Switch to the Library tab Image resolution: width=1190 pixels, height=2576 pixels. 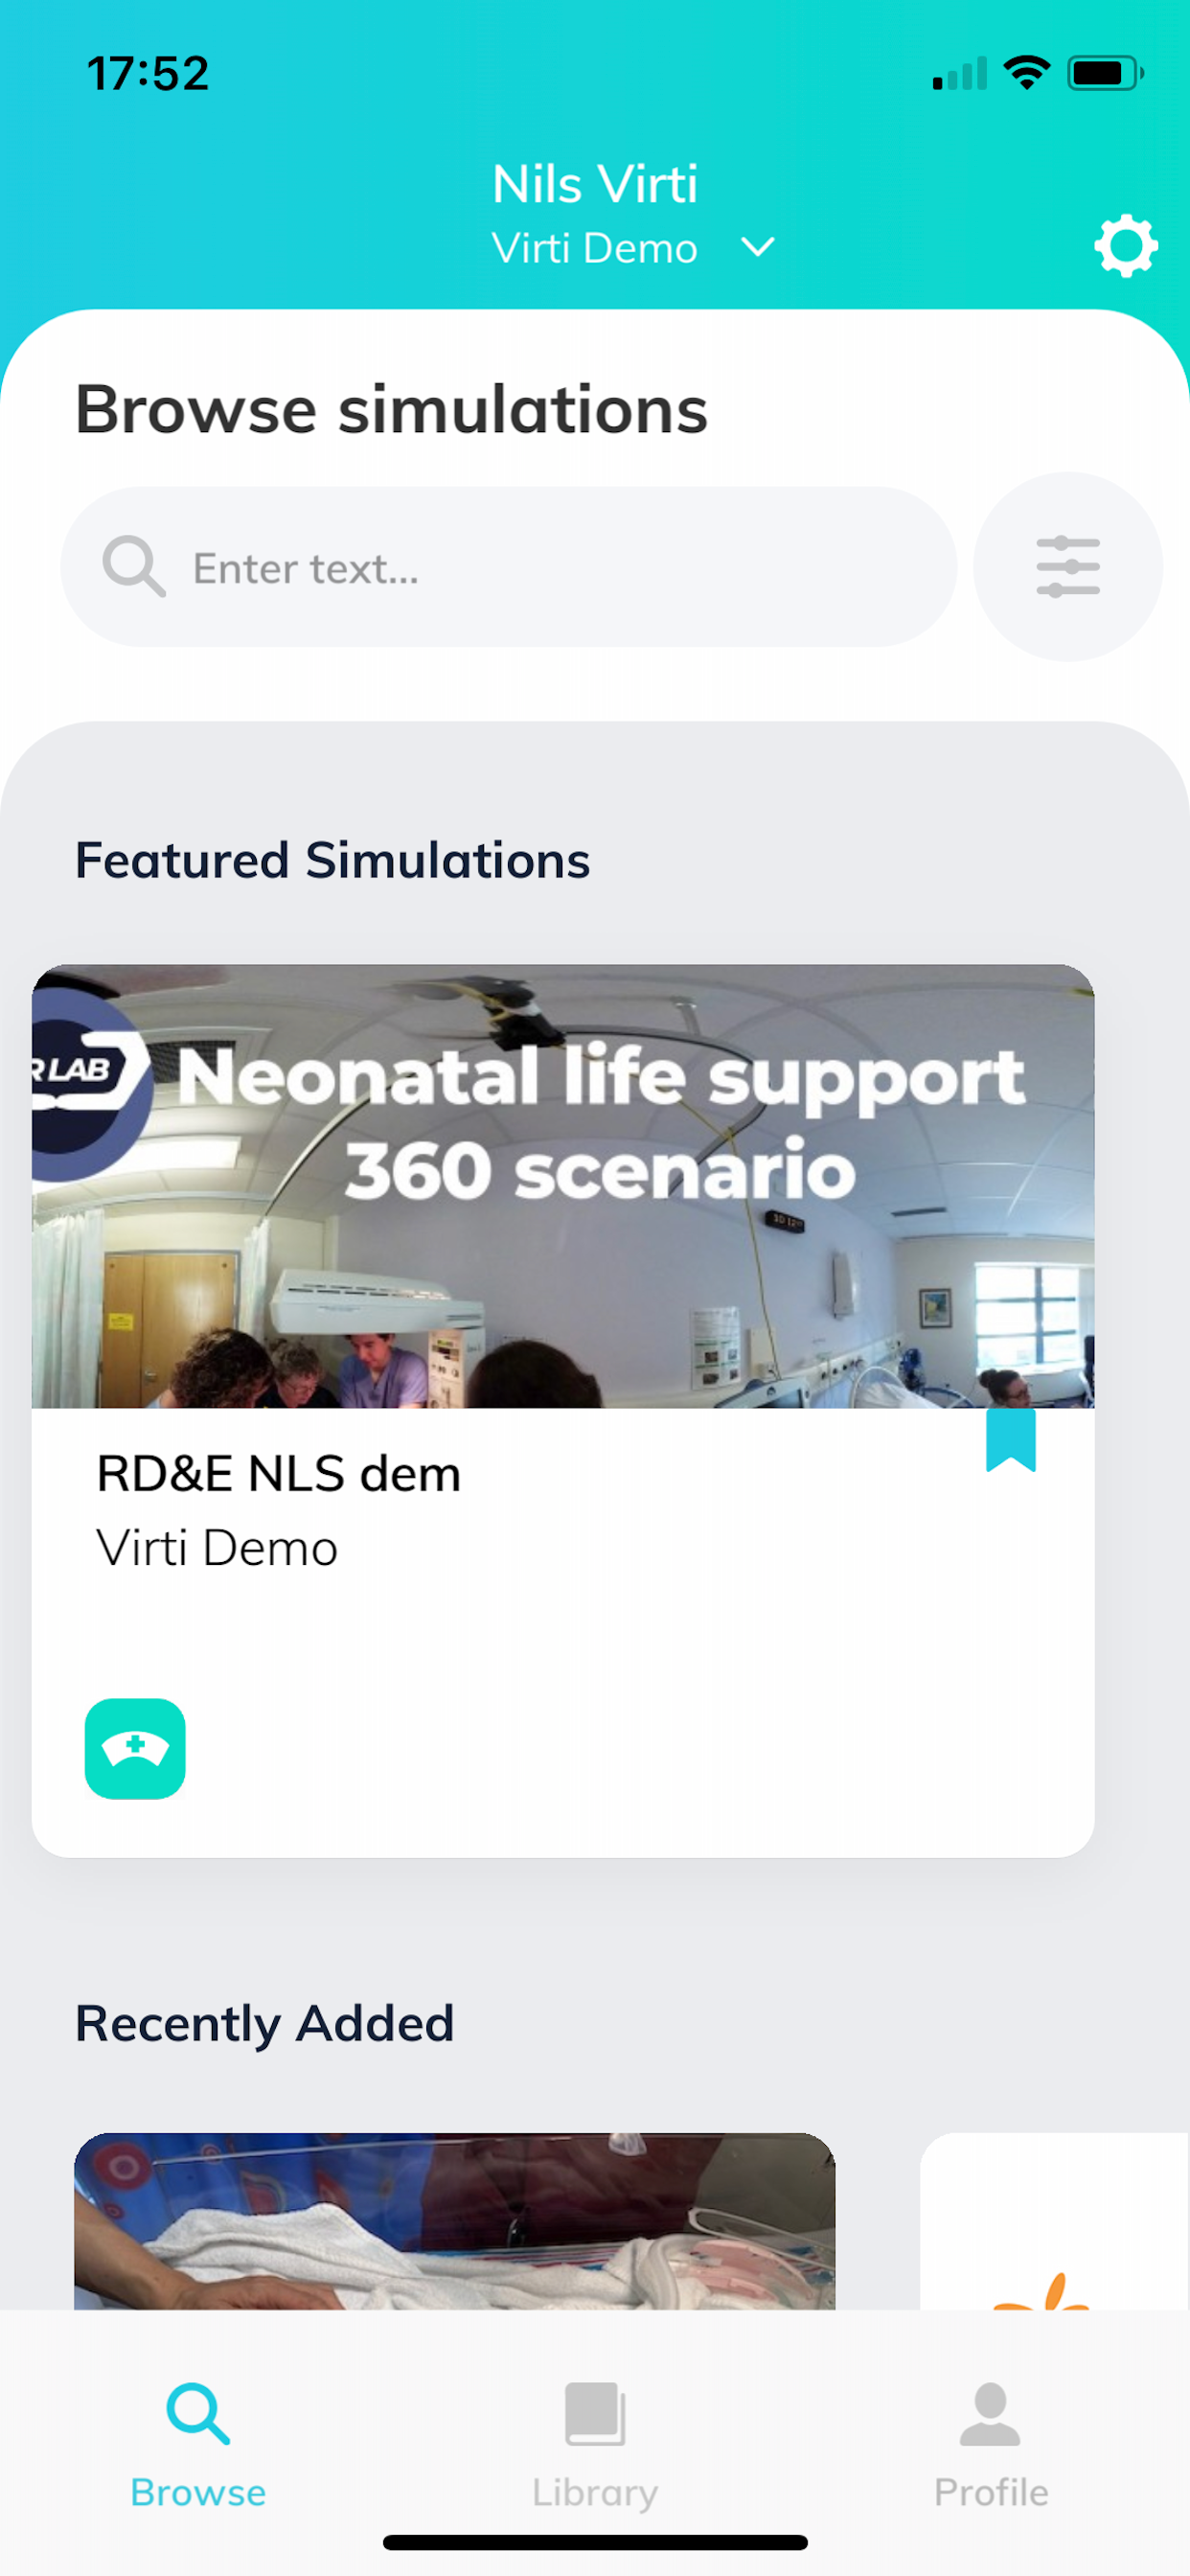point(595,2443)
